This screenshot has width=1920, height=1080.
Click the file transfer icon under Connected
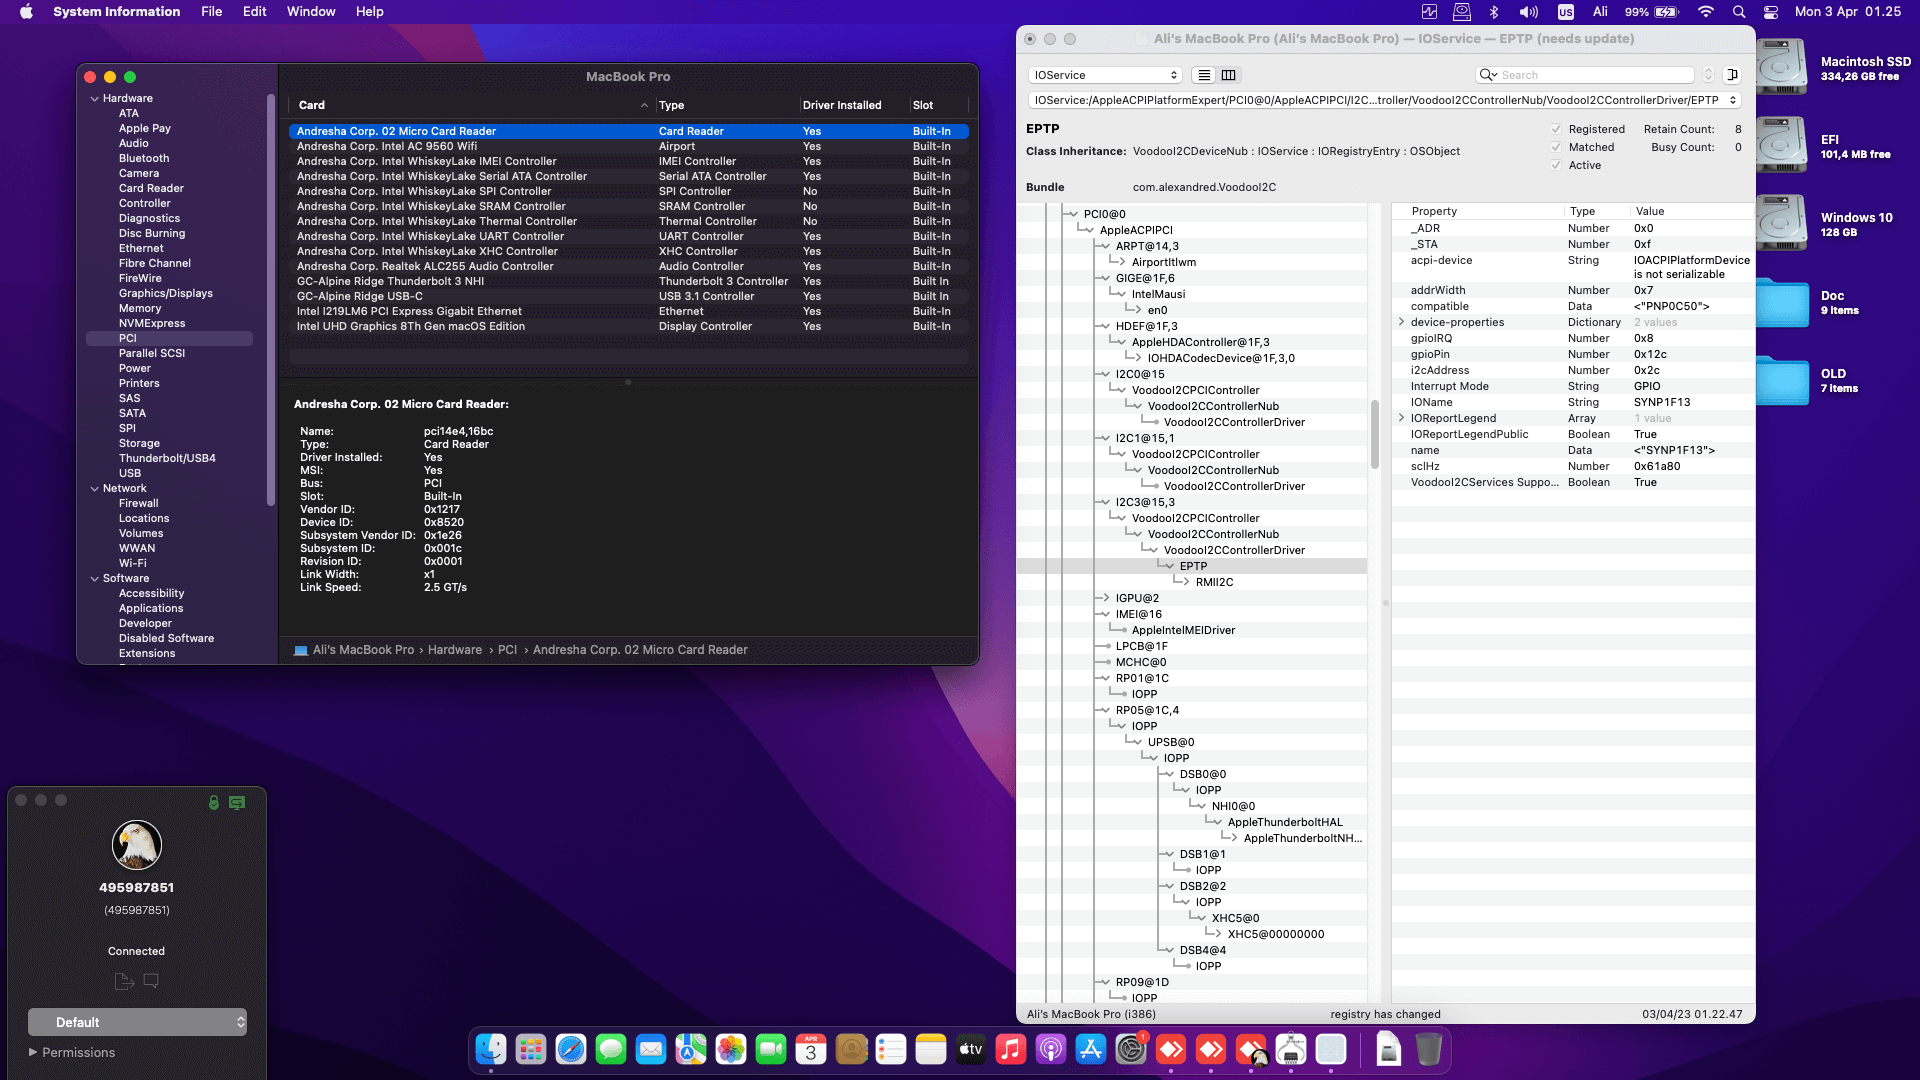click(x=124, y=981)
